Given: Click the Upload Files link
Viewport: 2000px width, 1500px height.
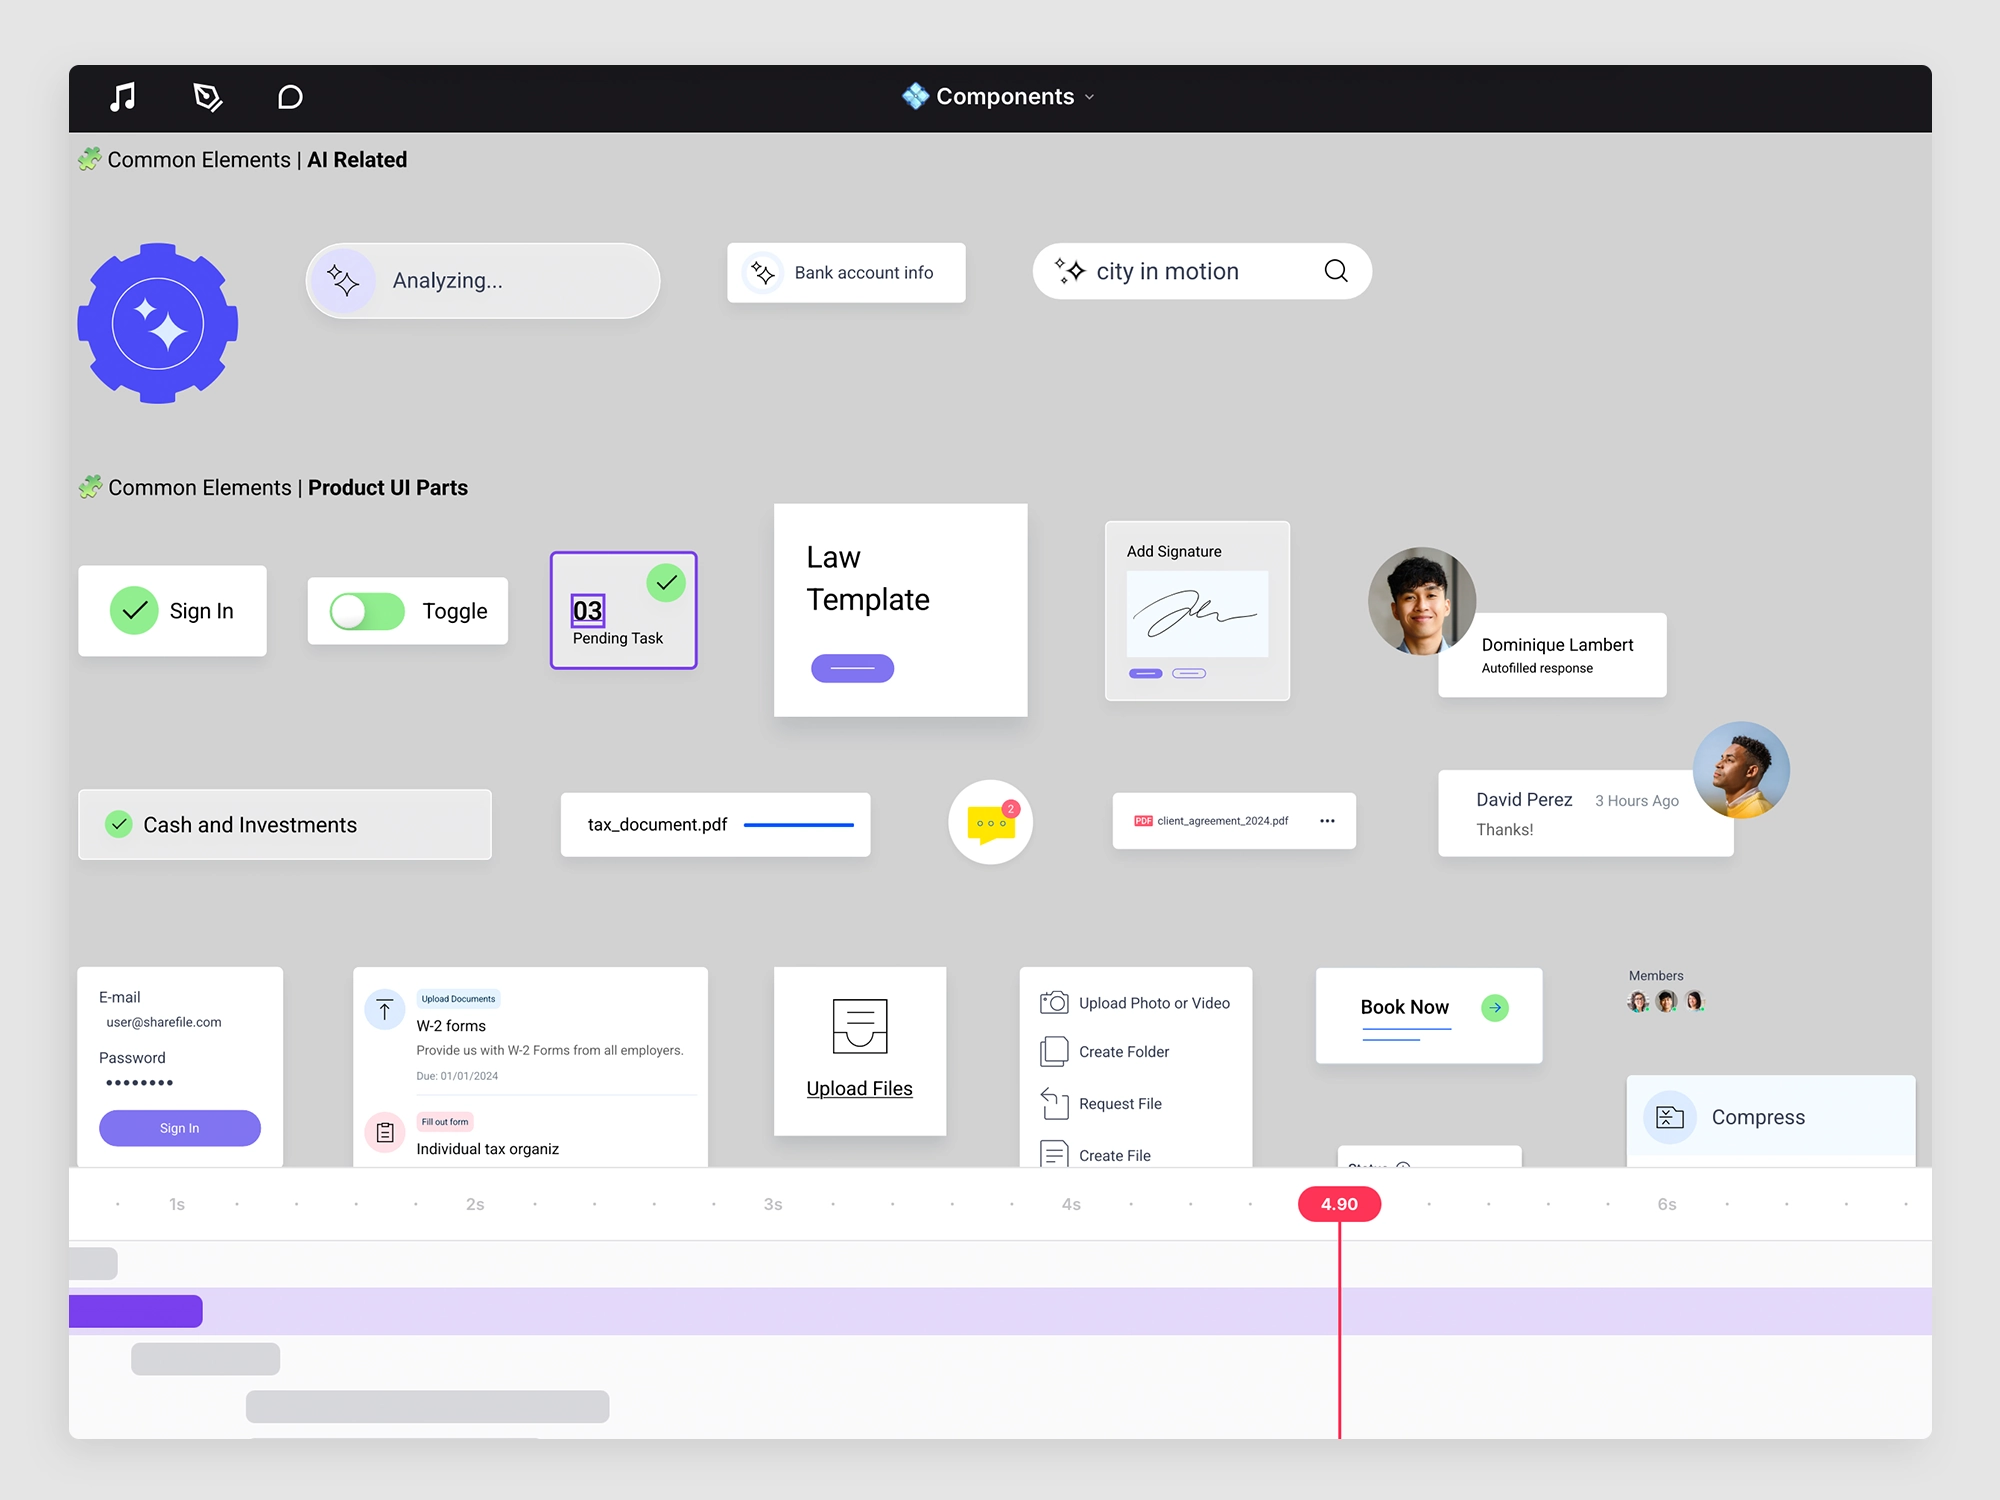Looking at the screenshot, I should 859,1088.
